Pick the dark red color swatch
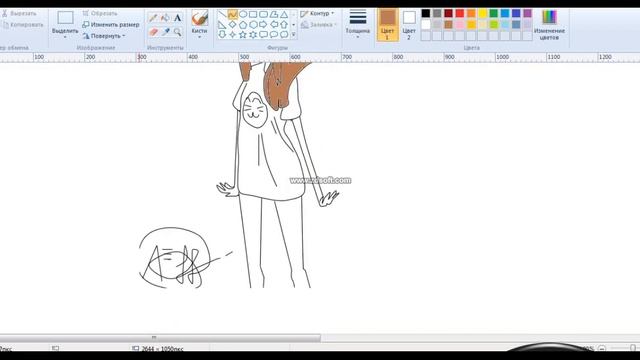The image size is (640, 360). pos(449,13)
